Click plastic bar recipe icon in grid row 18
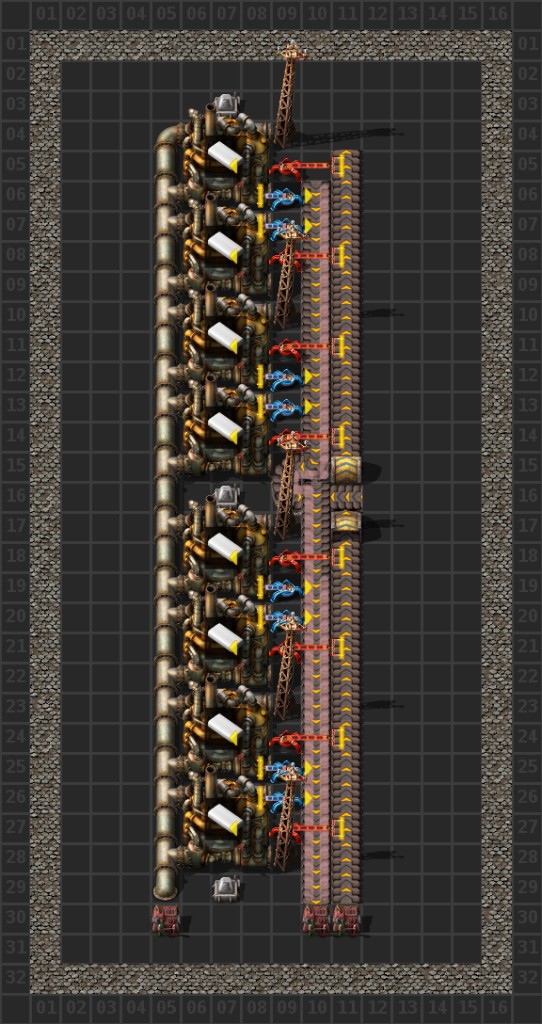 [x=225, y=549]
